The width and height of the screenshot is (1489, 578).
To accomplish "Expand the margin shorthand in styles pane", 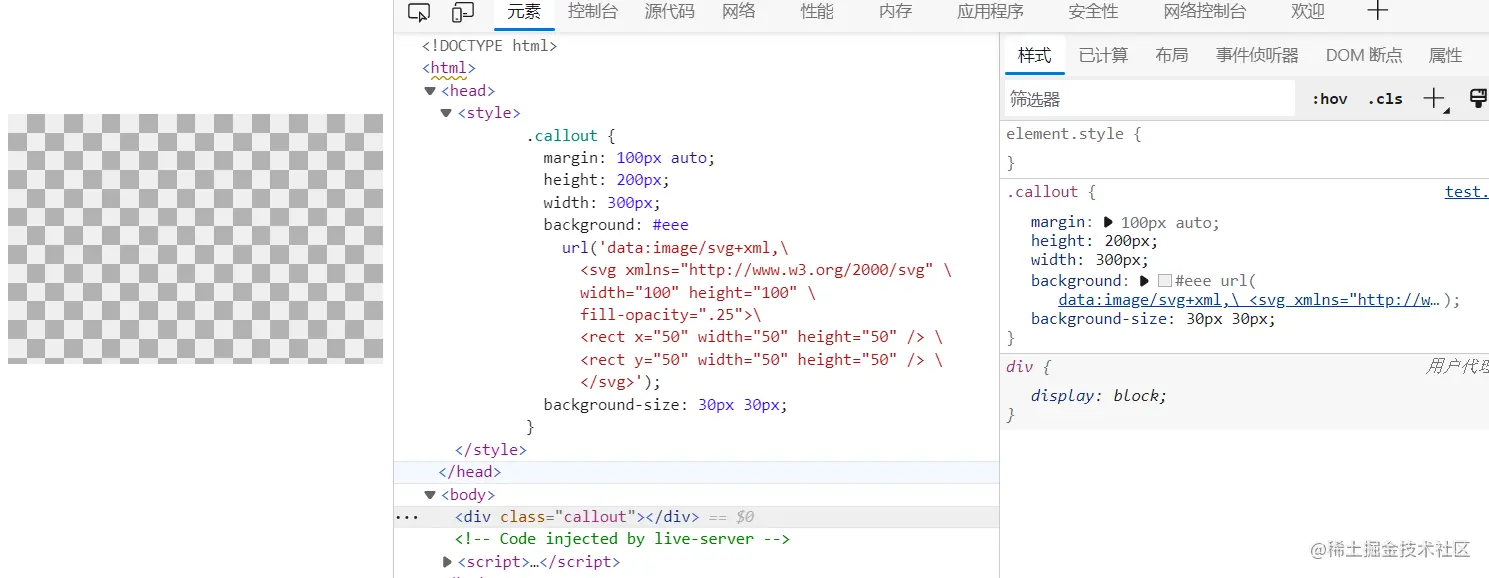I will (x=1108, y=222).
